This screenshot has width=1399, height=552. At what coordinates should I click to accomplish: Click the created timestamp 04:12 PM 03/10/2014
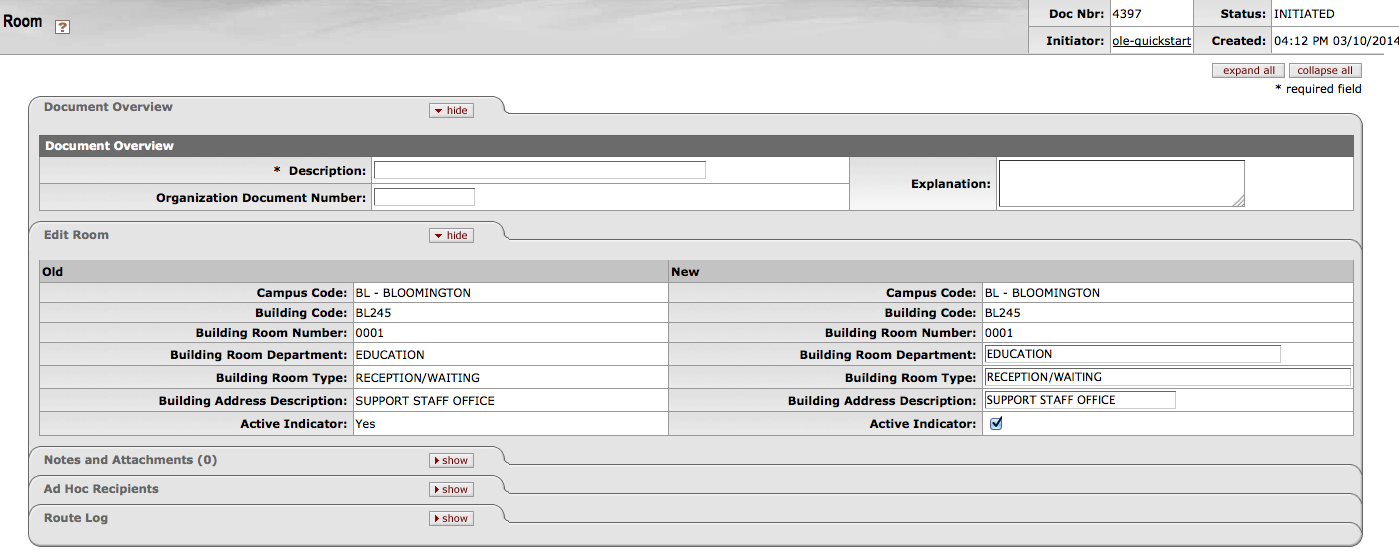point(1335,41)
